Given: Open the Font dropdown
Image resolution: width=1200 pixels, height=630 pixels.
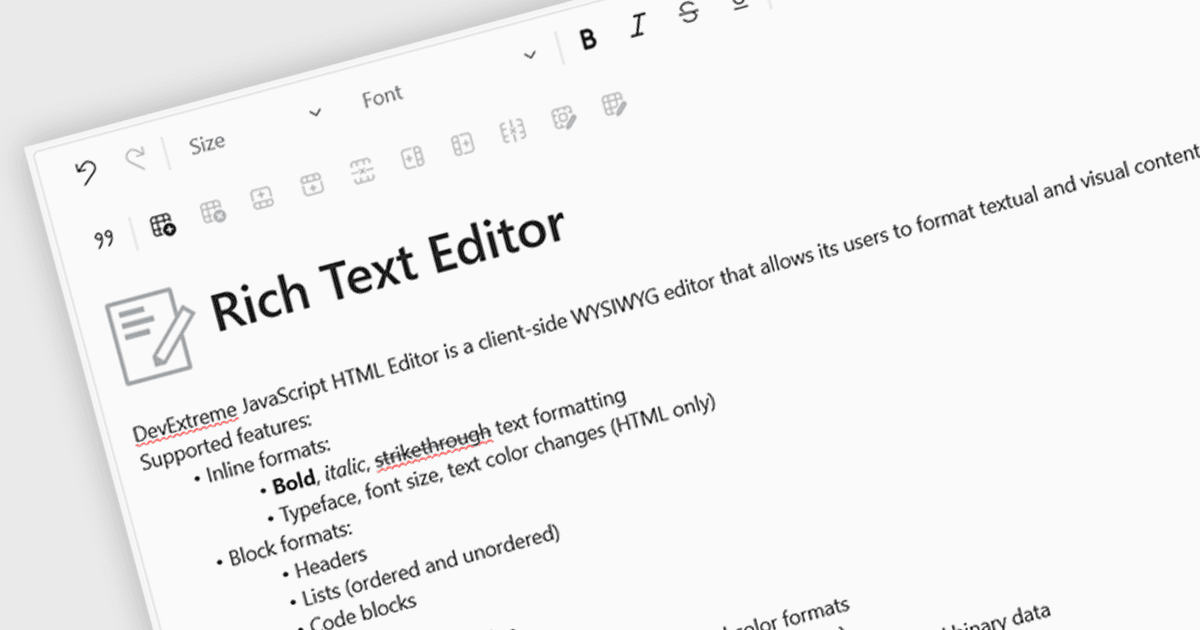Looking at the screenshot, I should tap(450, 76).
